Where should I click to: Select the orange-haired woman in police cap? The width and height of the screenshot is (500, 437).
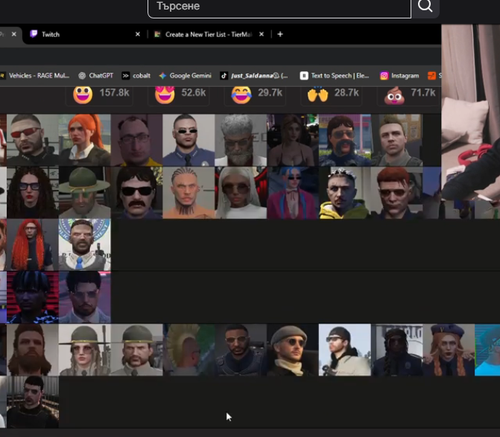(x=449, y=350)
